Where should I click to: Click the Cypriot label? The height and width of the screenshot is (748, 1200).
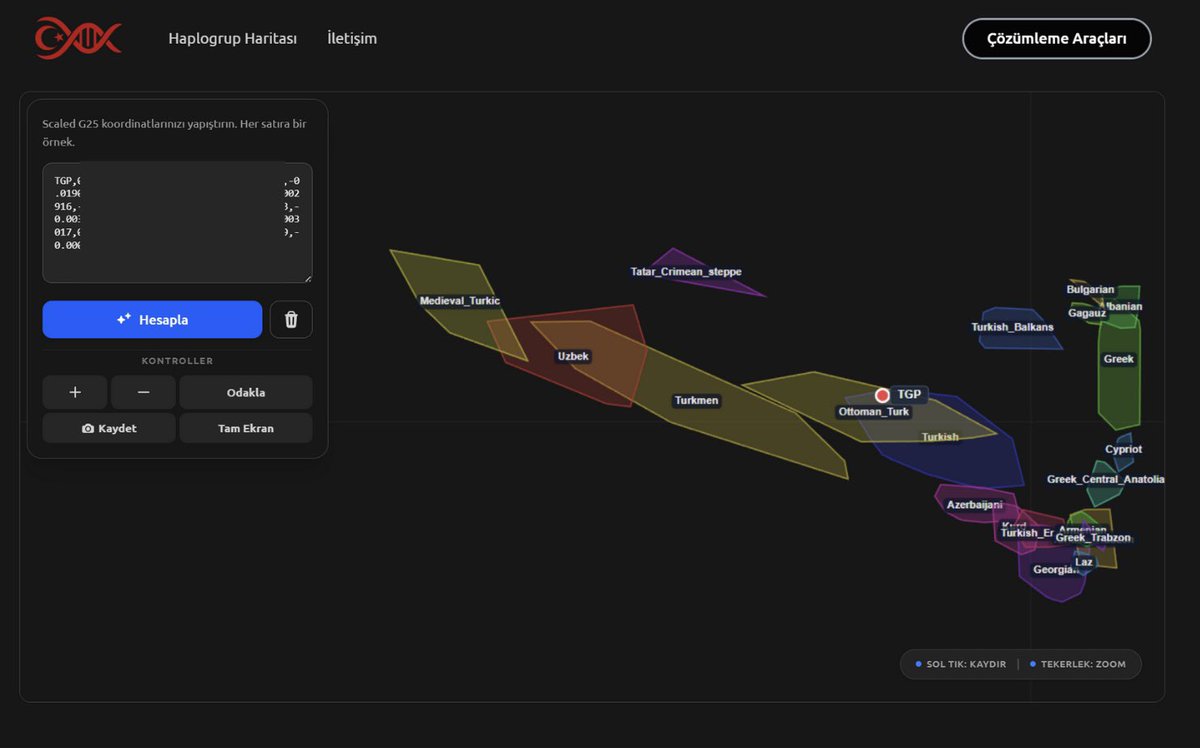click(x=1123, y=450)
